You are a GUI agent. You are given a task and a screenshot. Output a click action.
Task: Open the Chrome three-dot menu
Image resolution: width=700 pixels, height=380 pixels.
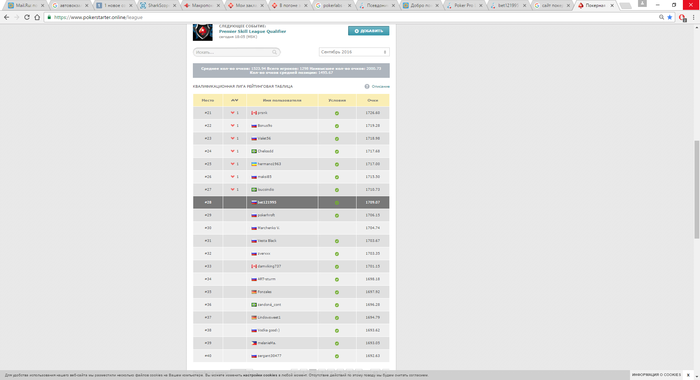click(x=693, y=17)
